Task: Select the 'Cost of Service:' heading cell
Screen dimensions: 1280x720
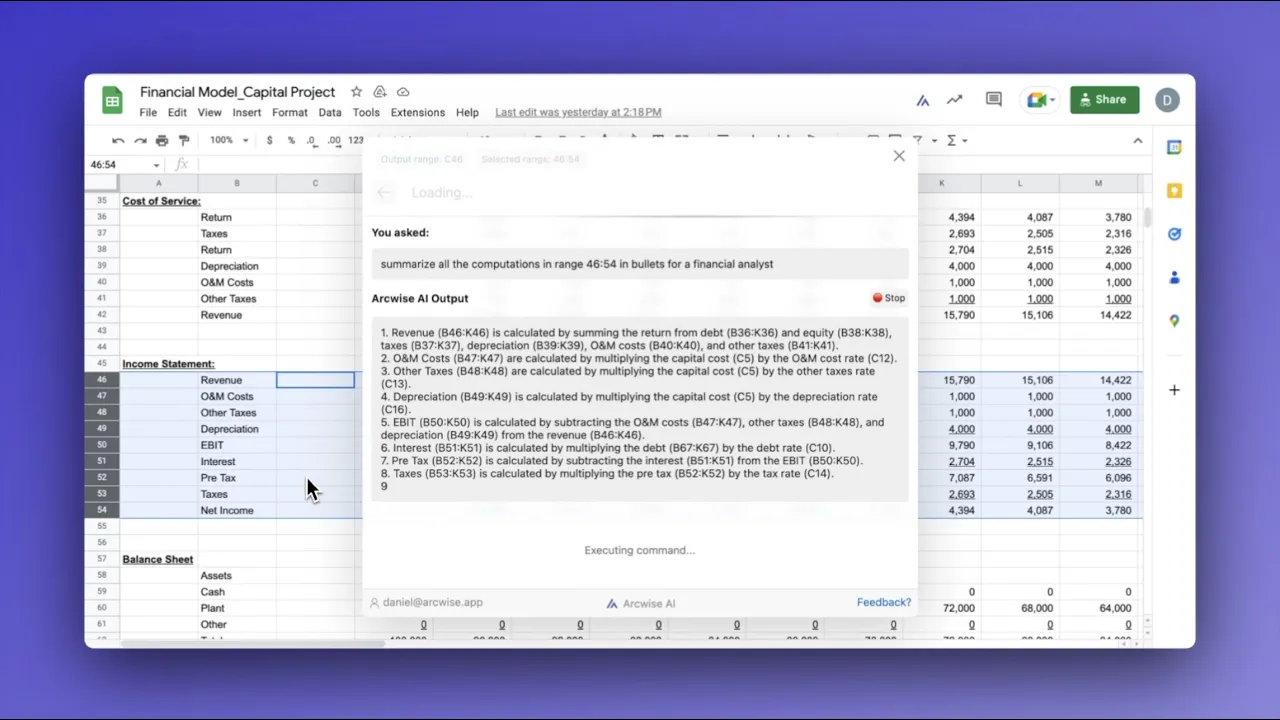Action: pyautogui.click(x=161, y=201)
